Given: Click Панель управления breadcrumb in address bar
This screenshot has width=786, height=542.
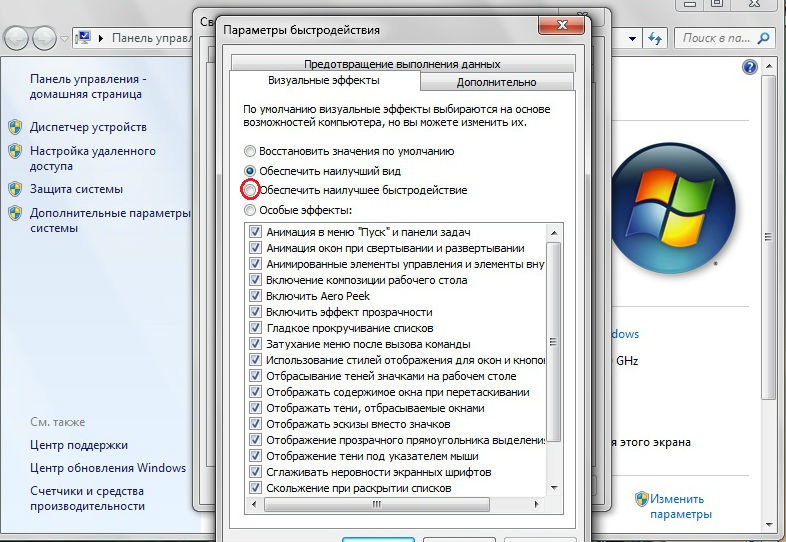Looking at the screenshot, I should [x=152, y=38].
